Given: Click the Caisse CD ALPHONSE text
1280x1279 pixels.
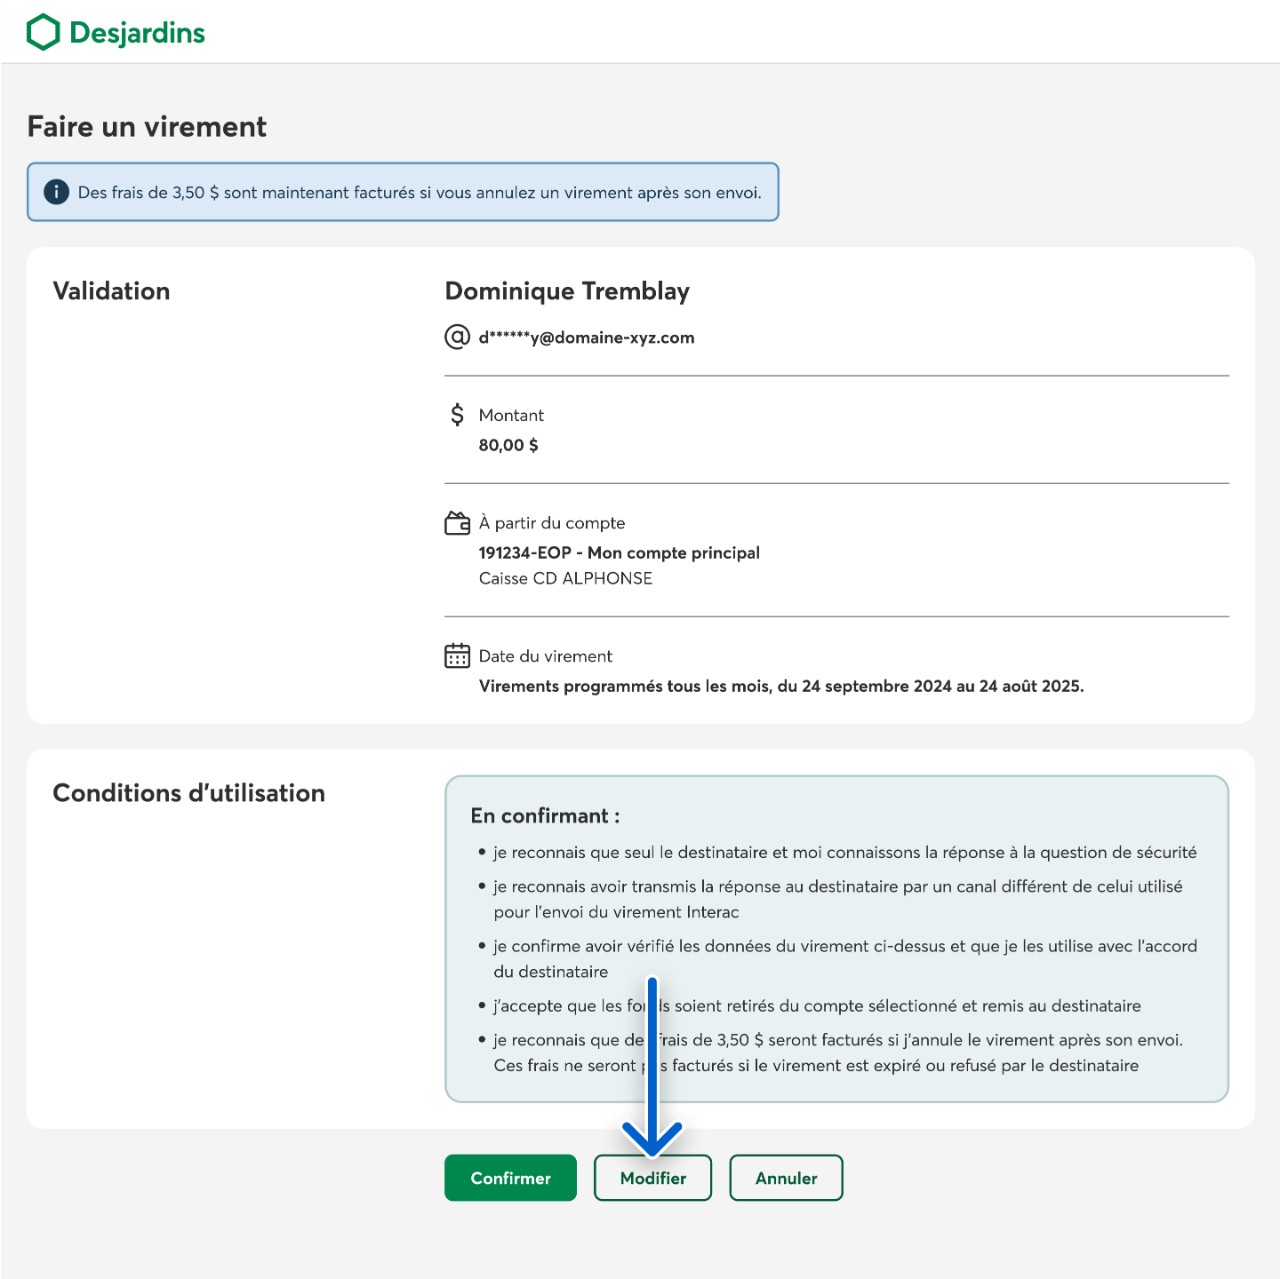Looking at the screenshot, I should click(565, 579).
